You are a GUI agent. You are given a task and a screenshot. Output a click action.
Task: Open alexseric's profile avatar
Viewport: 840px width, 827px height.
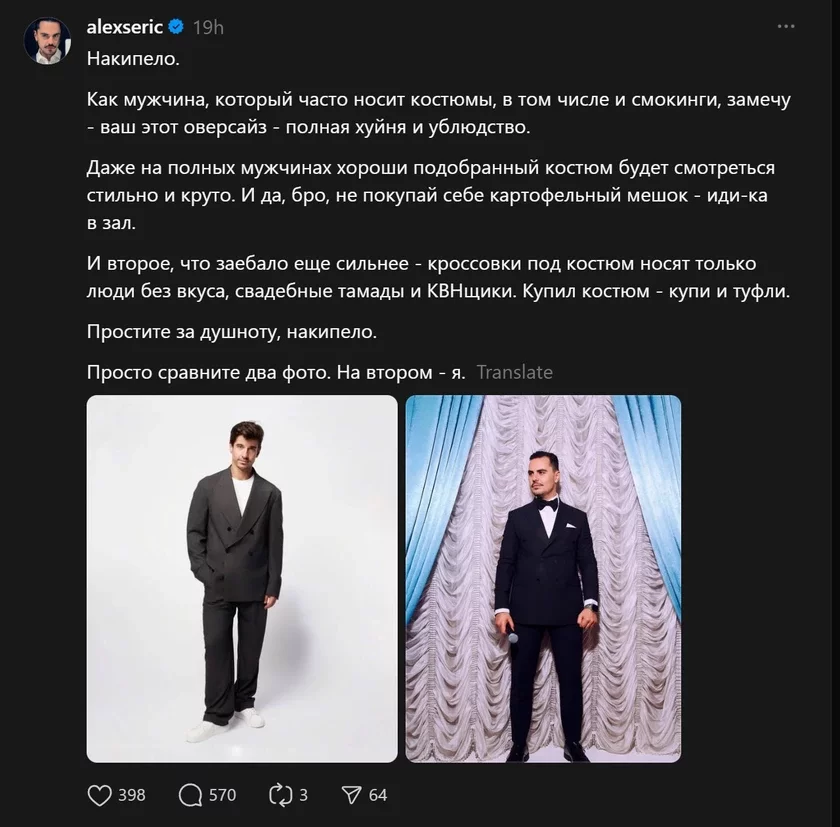47,41
